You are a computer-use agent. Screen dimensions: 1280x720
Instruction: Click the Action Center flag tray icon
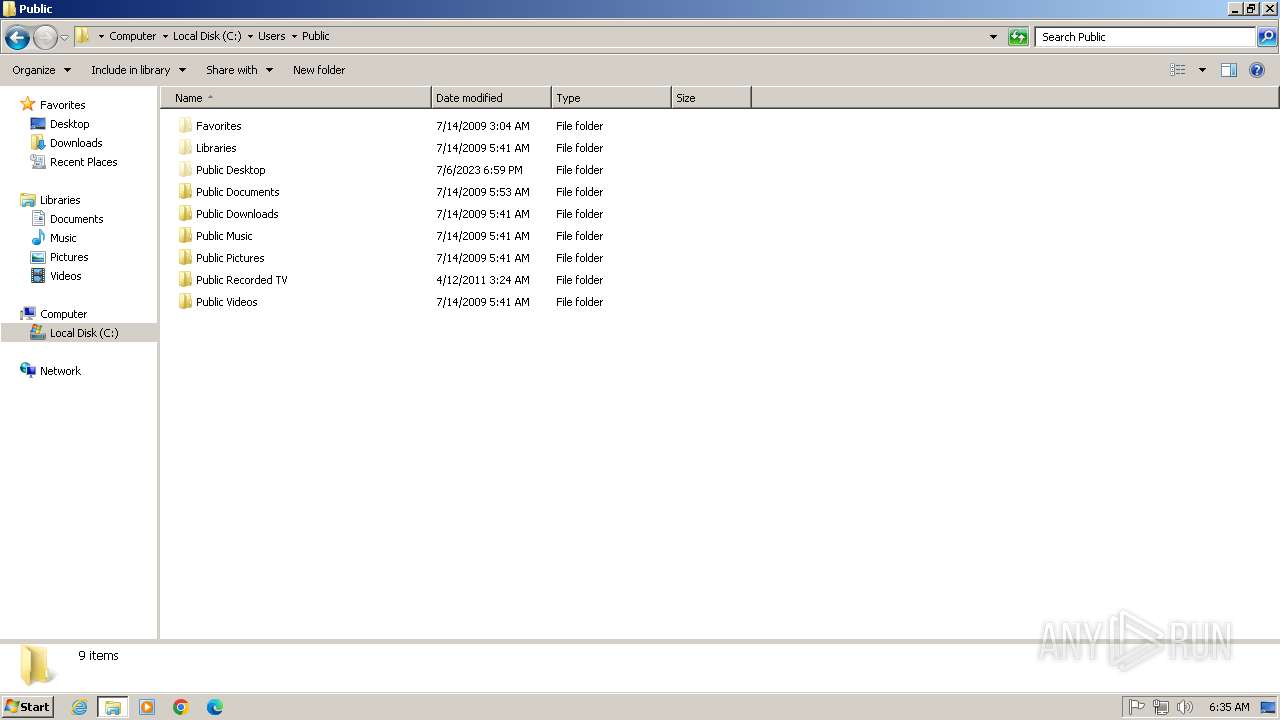click(1137, 707)
